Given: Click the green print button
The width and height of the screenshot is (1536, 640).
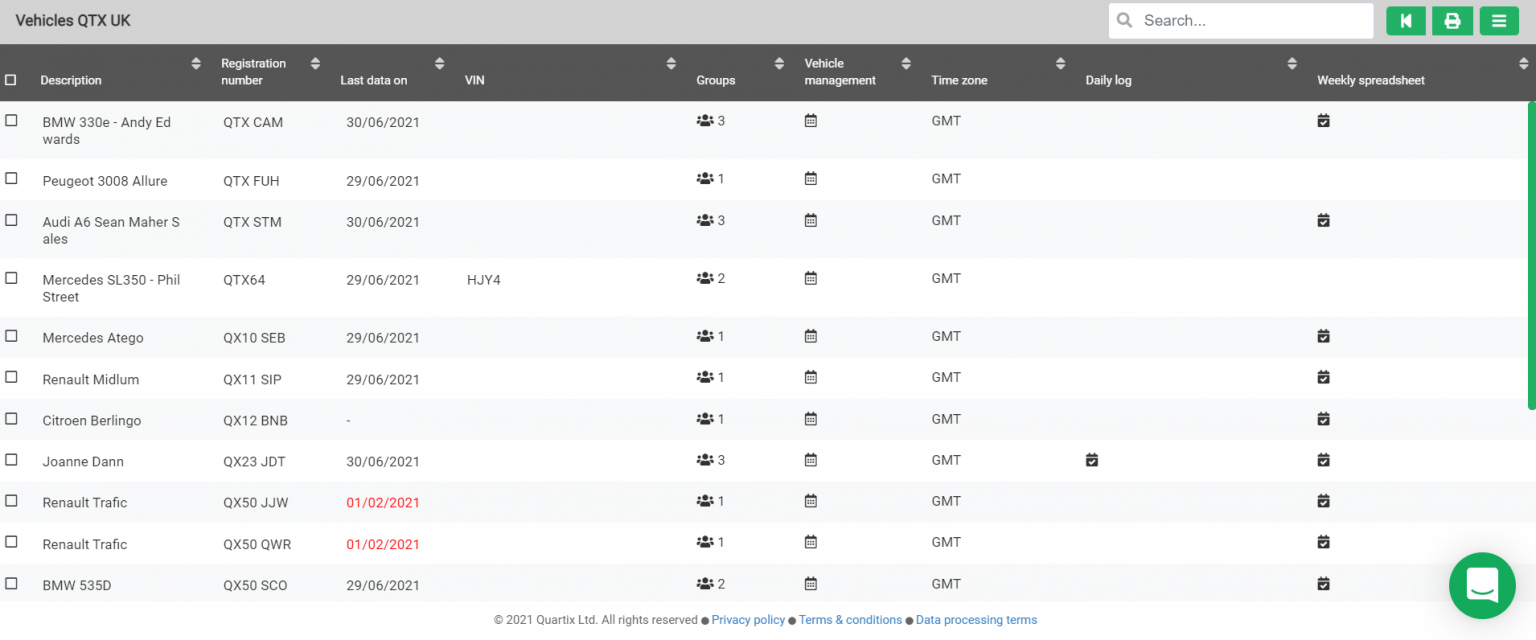Looking at the screenshot, I should [x=1452, y=21].
